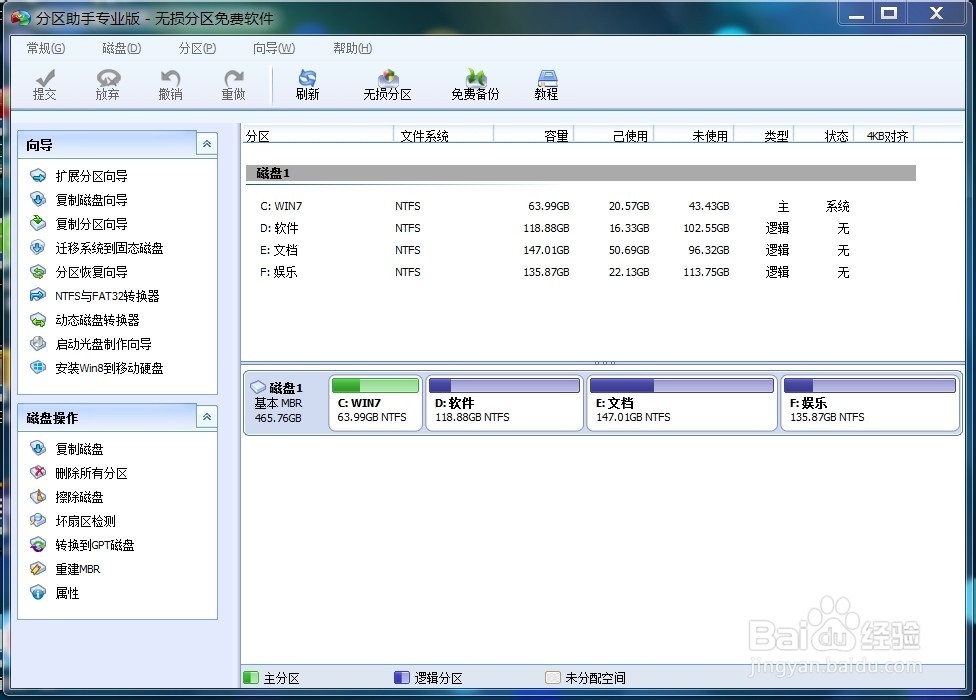Open the 磁盘(D) menu

[121, 49]
